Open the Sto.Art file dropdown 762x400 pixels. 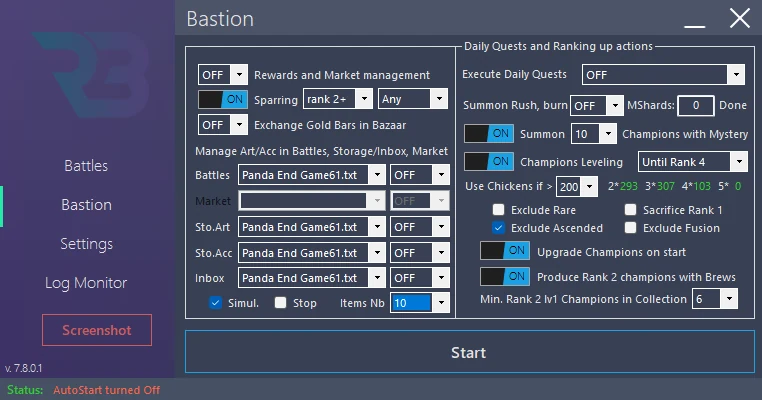(312, 227)
